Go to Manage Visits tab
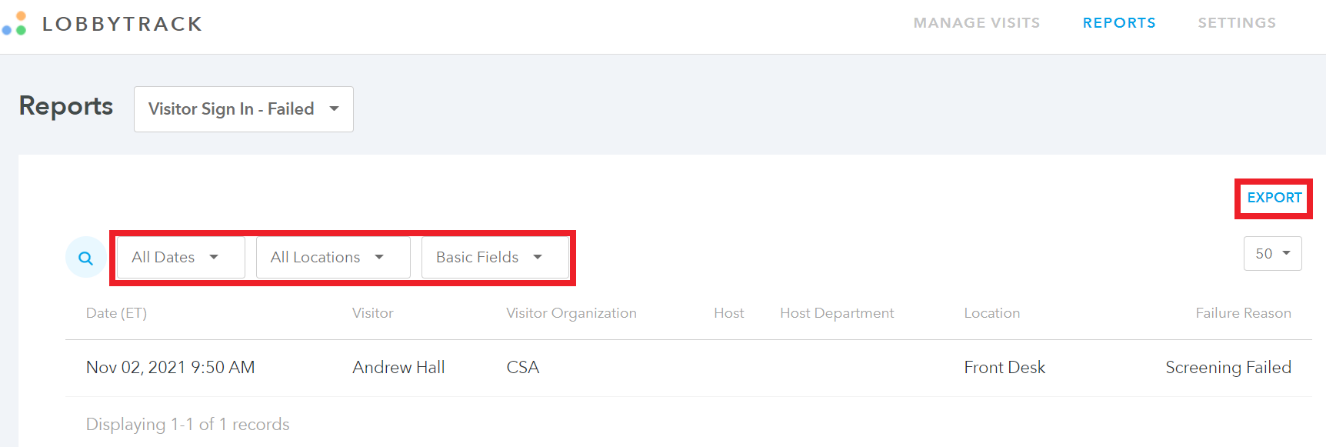 coord(976,23)
